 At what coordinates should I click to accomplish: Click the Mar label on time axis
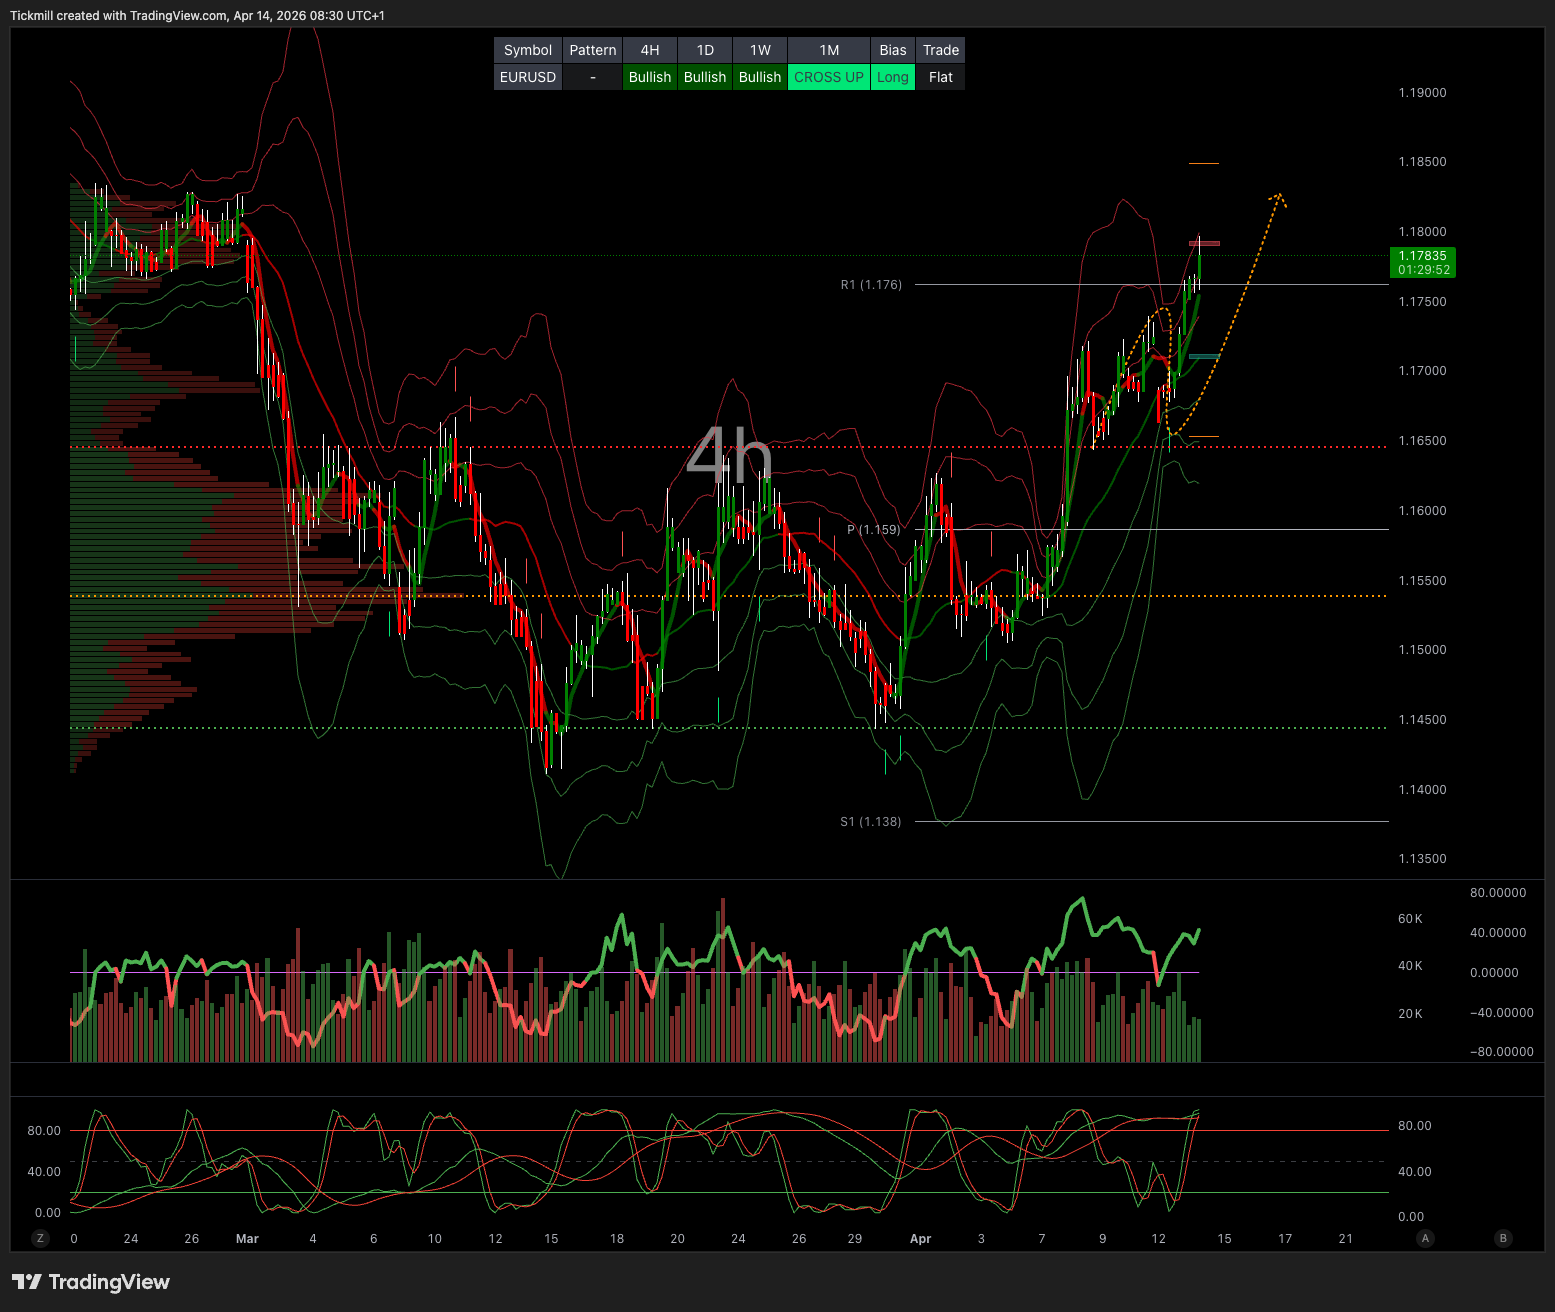pyautogui.click(x=247, y=1239)
